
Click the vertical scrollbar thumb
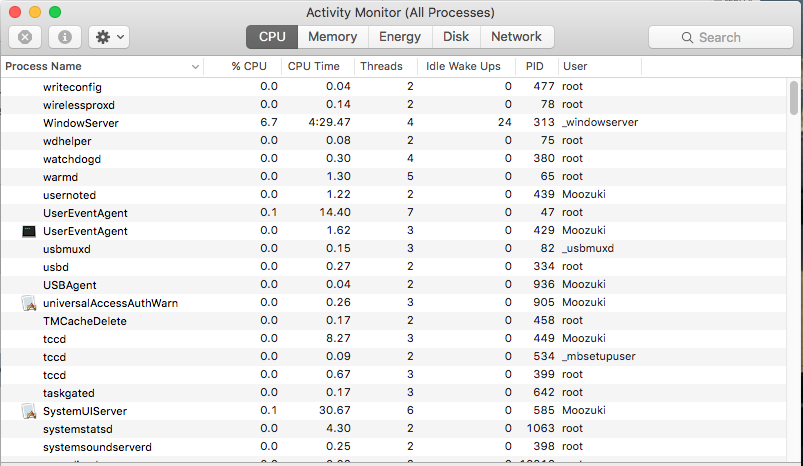[x=794, y=98]
